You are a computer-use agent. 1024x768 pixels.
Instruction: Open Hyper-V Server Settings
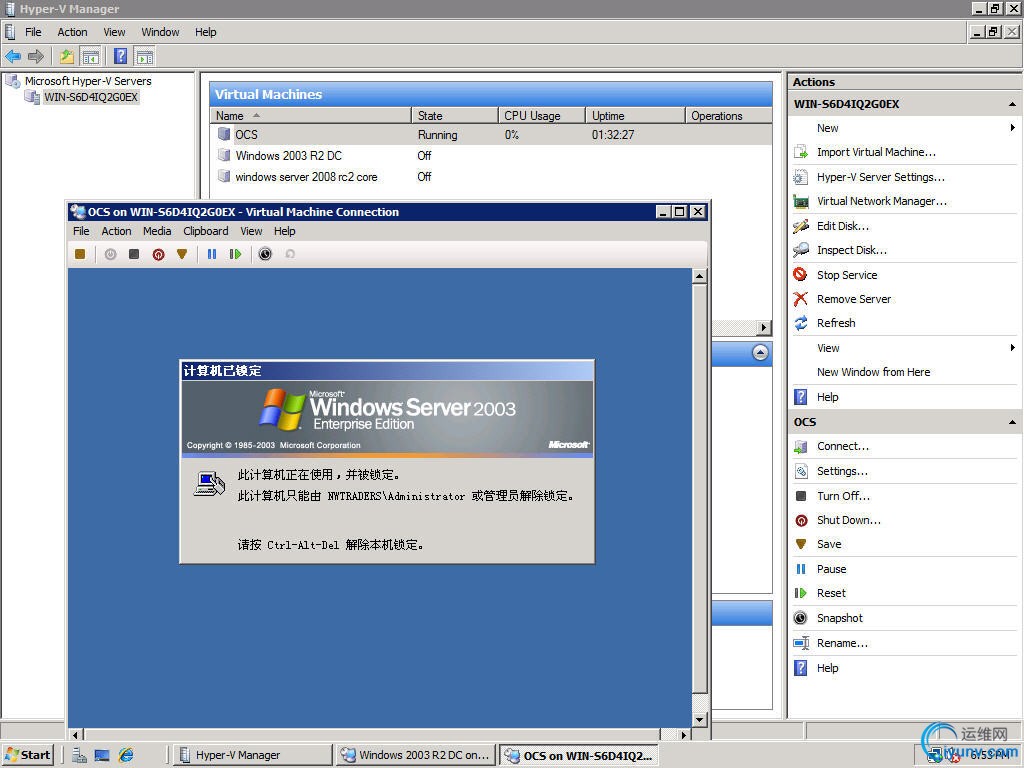pyautogui.click(x=880, y=177)
